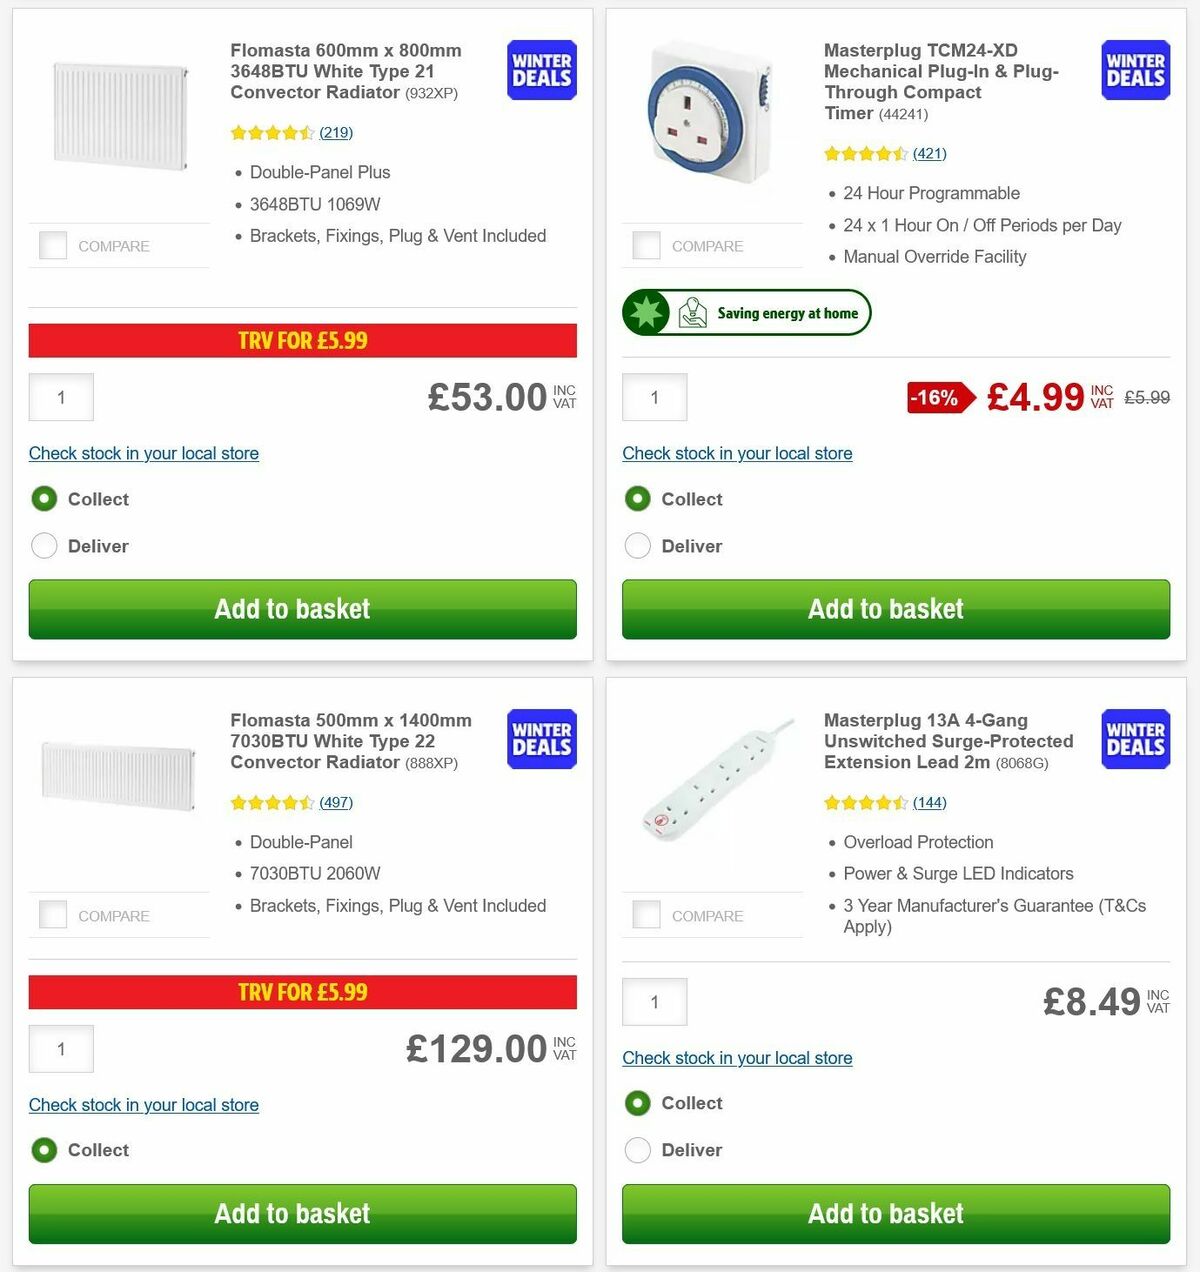This screenshot has width=1200, height=1272.
Task: Enable Compare for the Masterplug timer
Action: (x=646, y=245)
